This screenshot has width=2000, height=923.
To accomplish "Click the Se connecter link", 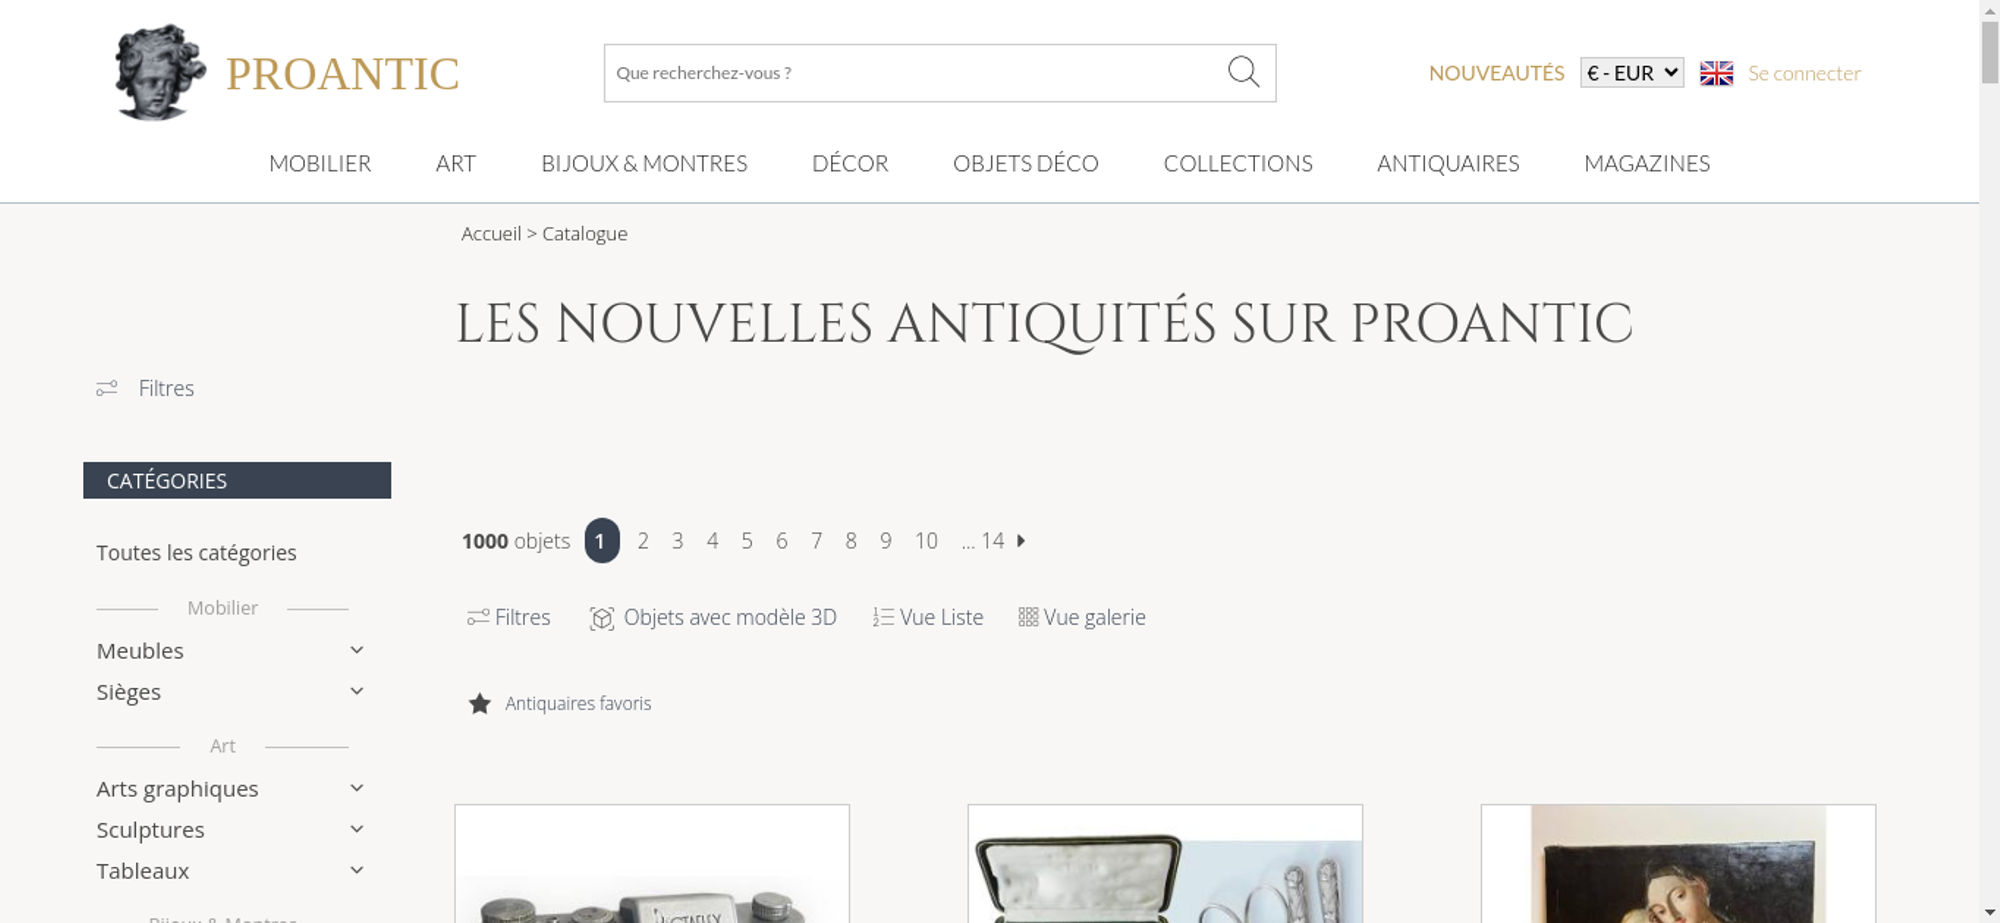I will point(1804,73).
